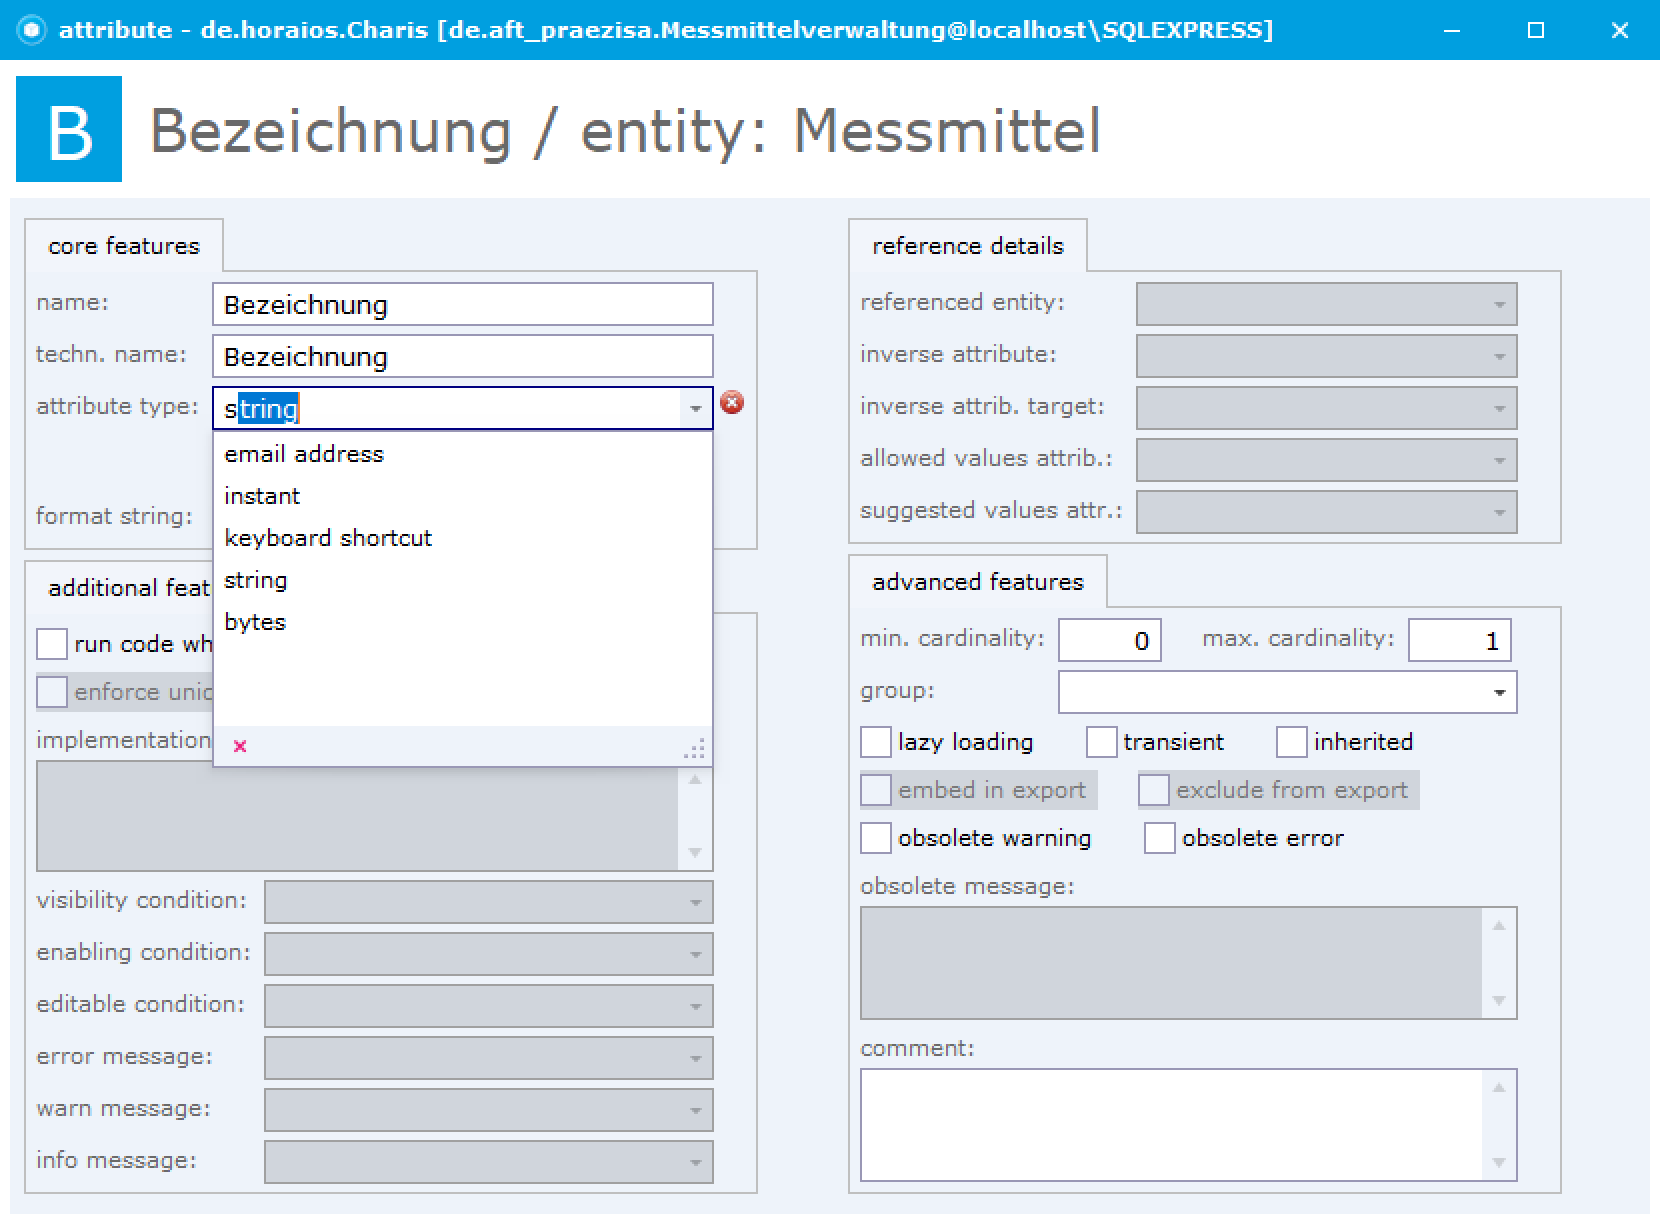Pick 'keyboard shortcut' in the list
This screenshot has width=1660, height=1224.
tap(463, 538)
